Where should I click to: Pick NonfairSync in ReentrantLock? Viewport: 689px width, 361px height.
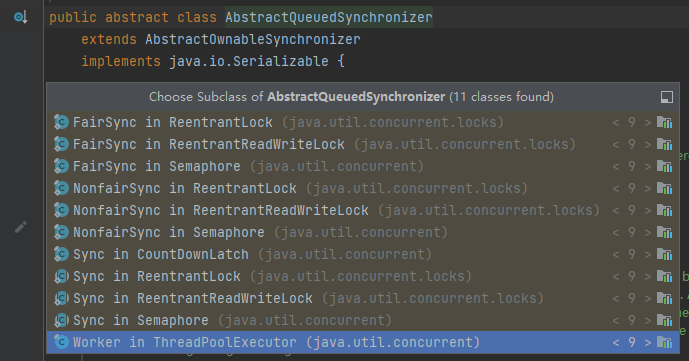[x=363, y=188]
